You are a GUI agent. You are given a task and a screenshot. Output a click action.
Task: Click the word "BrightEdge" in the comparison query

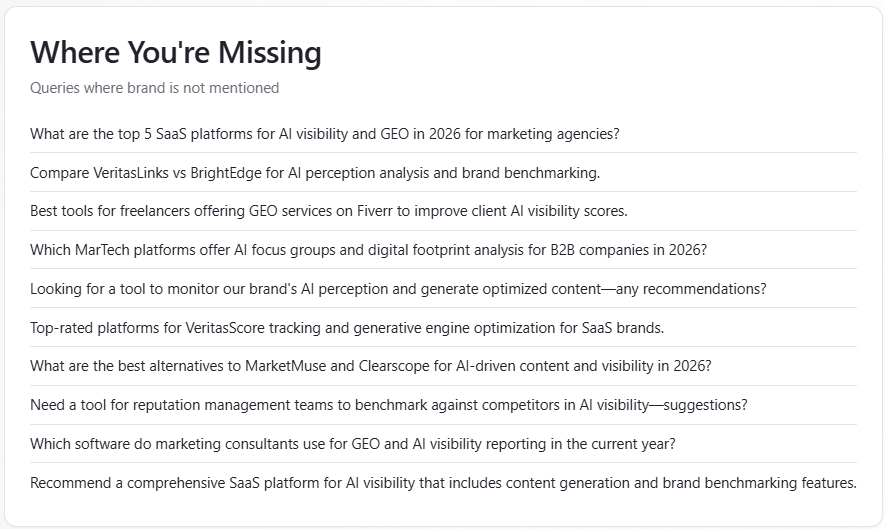[x=246, y=173]
